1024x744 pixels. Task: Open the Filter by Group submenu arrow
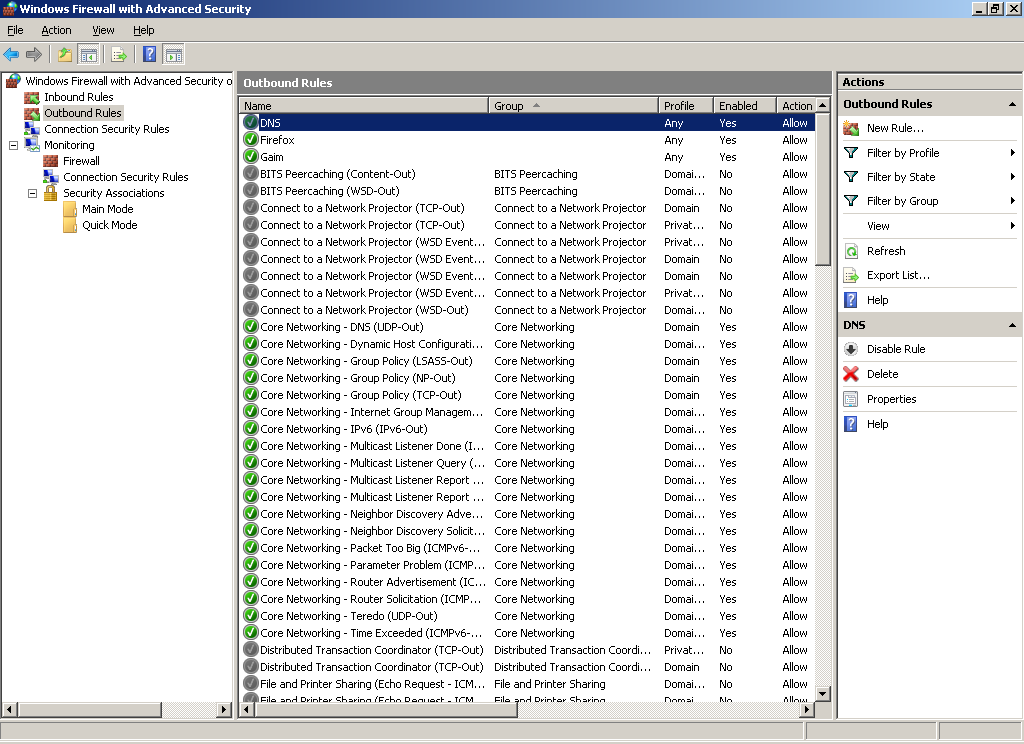tap(1012, 201)
